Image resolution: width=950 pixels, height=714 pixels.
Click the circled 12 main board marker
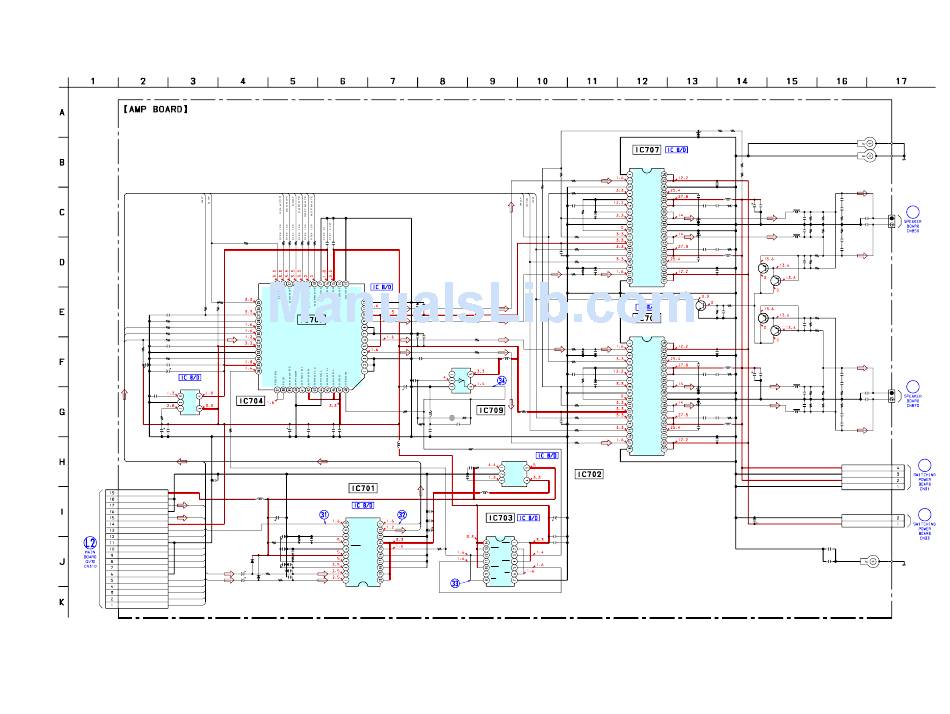click(90, 542)
